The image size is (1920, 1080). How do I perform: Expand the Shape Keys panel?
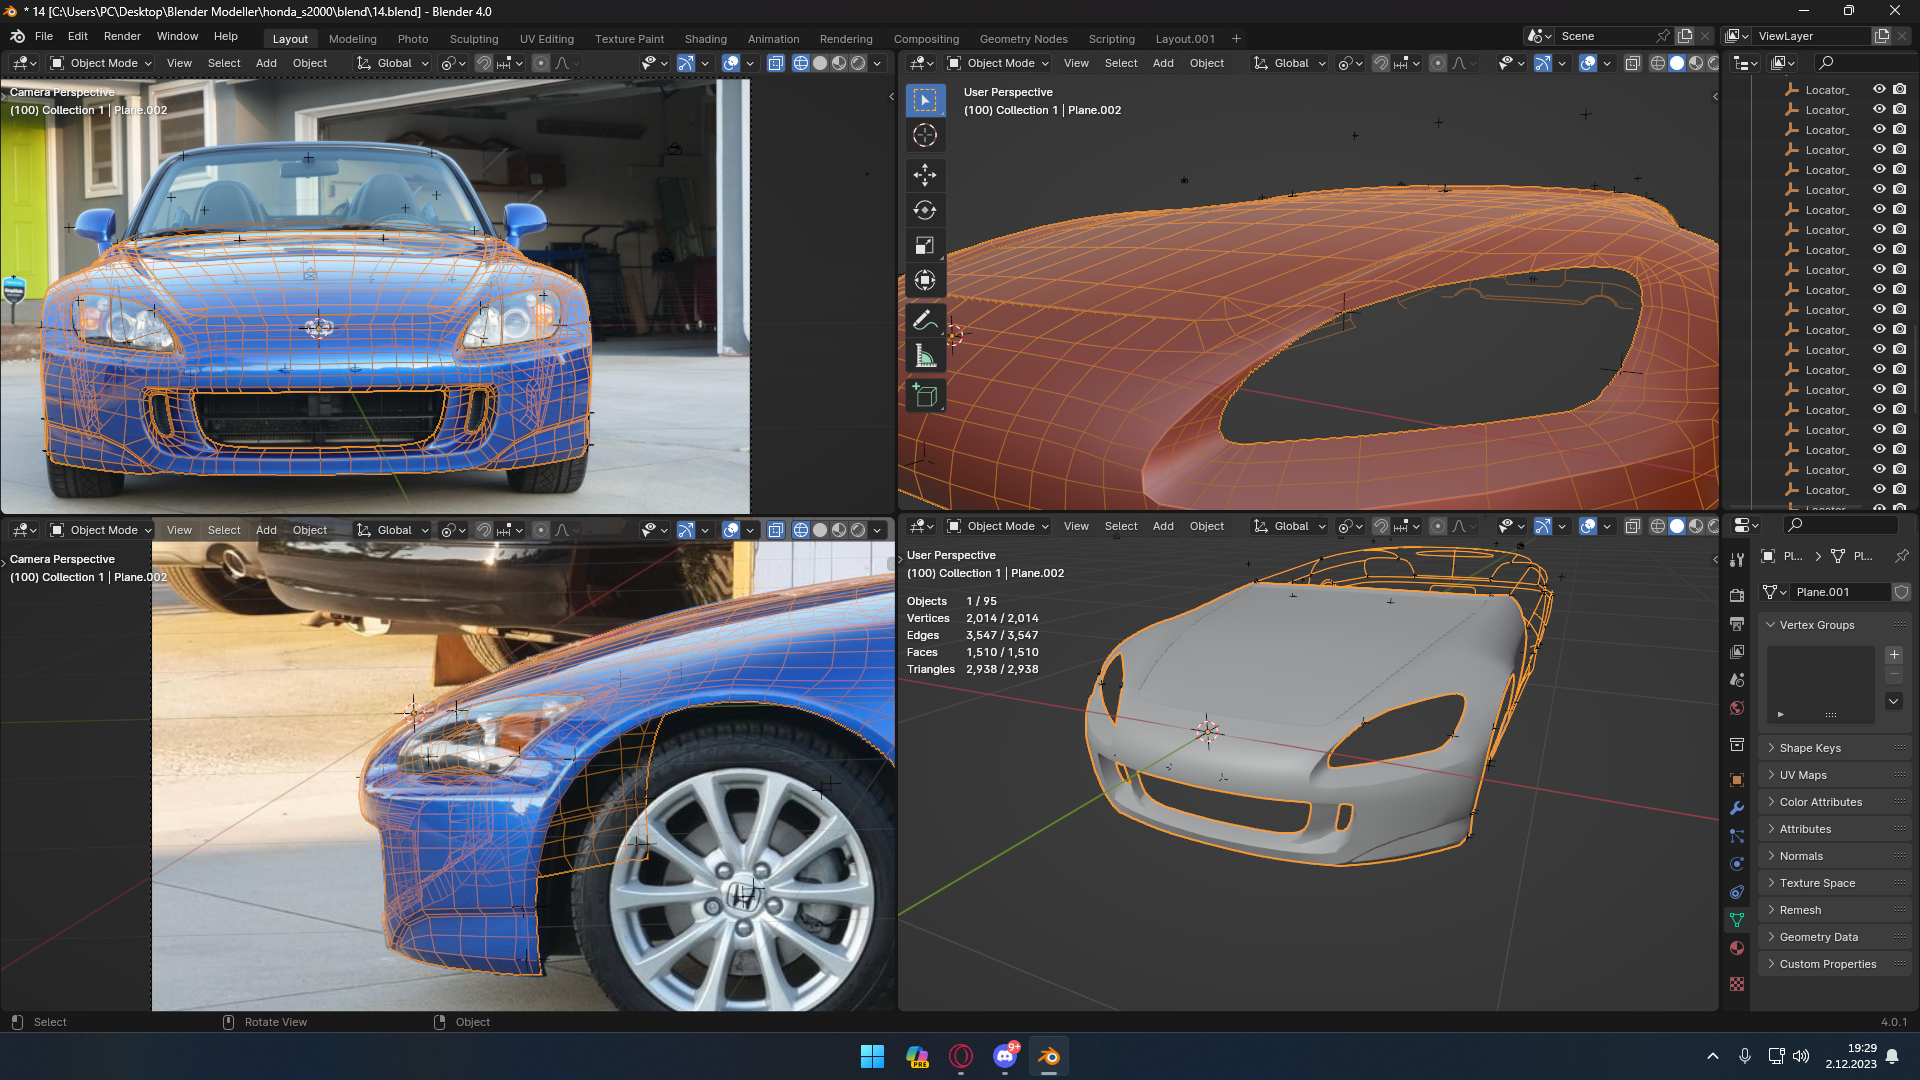1810,748
